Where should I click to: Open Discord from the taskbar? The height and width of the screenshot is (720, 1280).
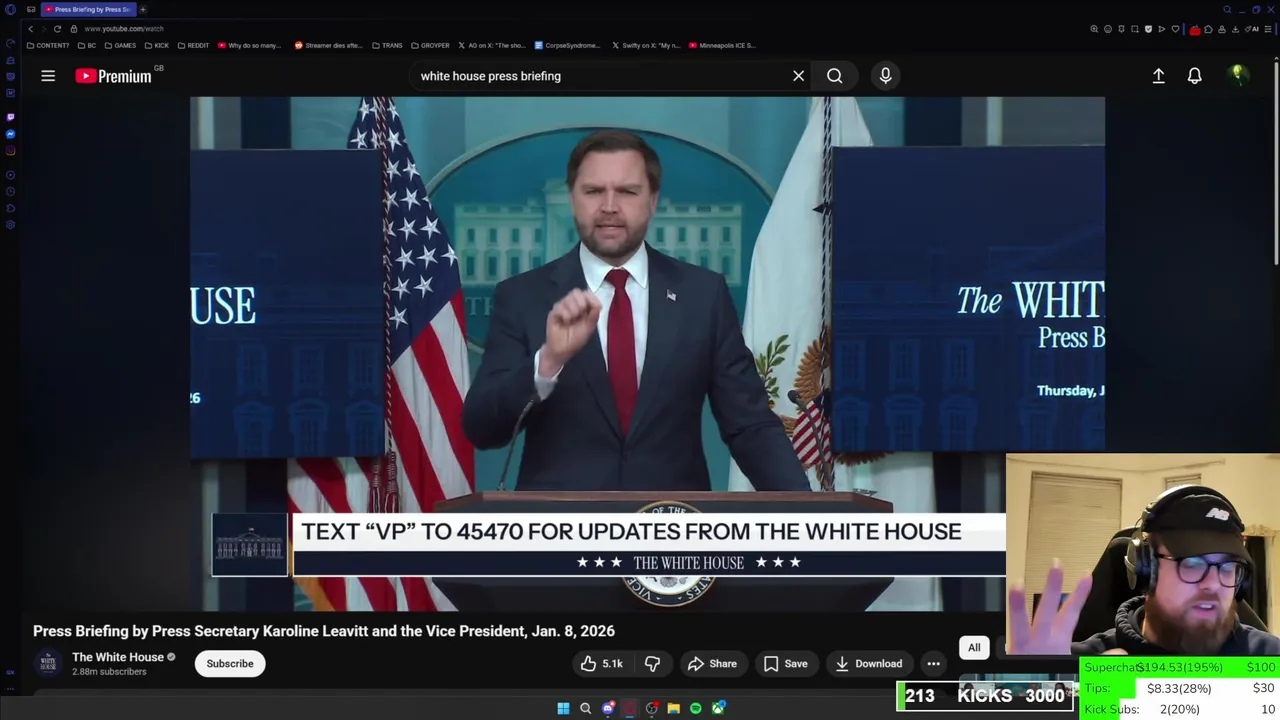coord(608,709)
